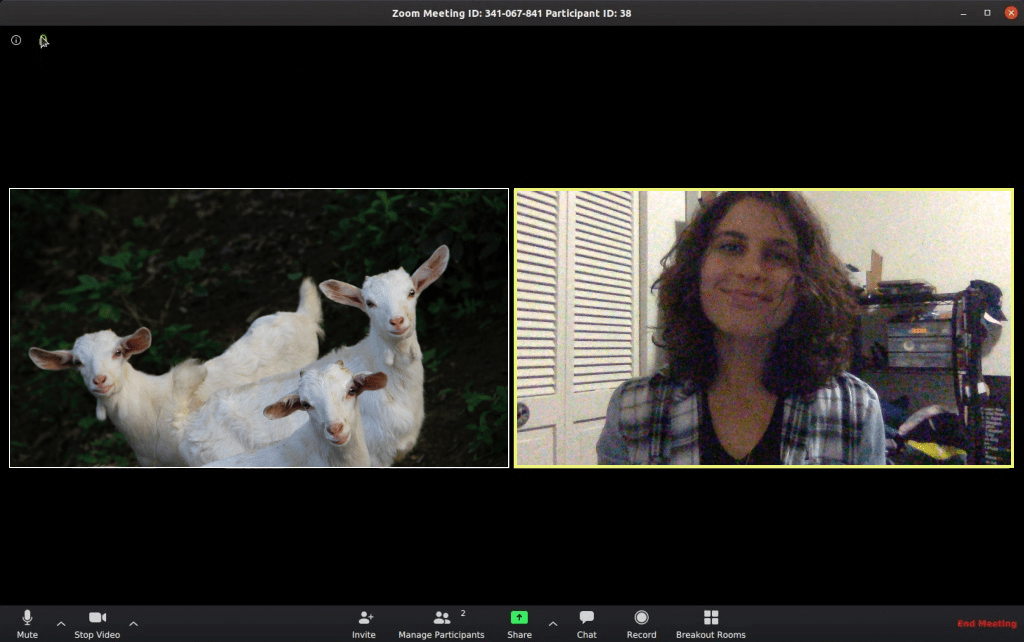Maximize the Zoom meeting window
The height and width of the screenshot is (642, 1024).
(987, 13)
